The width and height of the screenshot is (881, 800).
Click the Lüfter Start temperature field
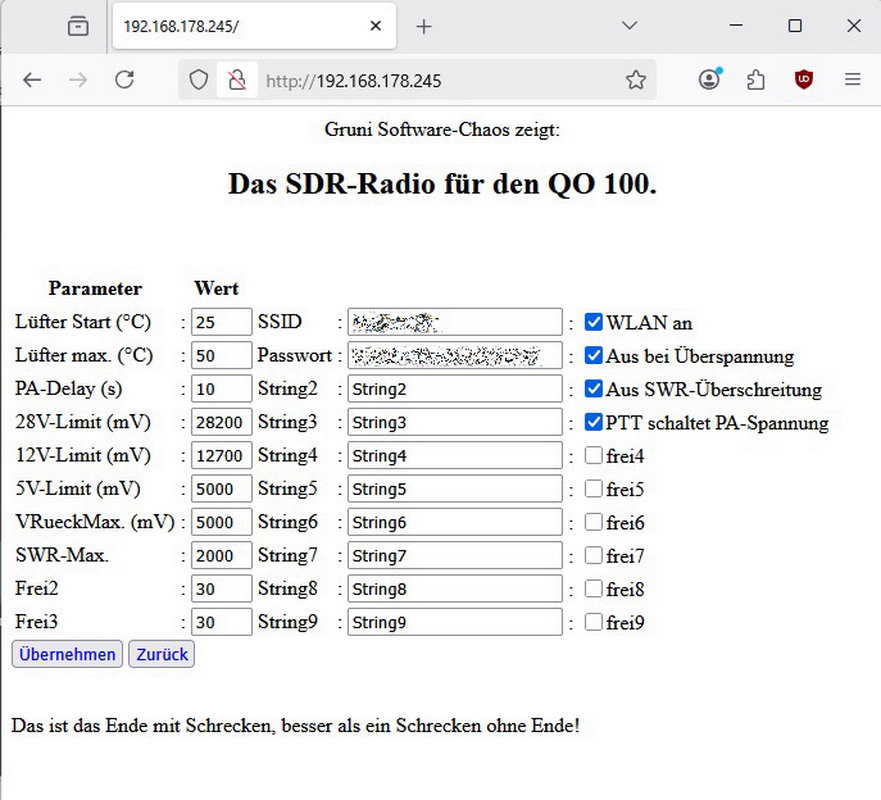coord(220,322)
